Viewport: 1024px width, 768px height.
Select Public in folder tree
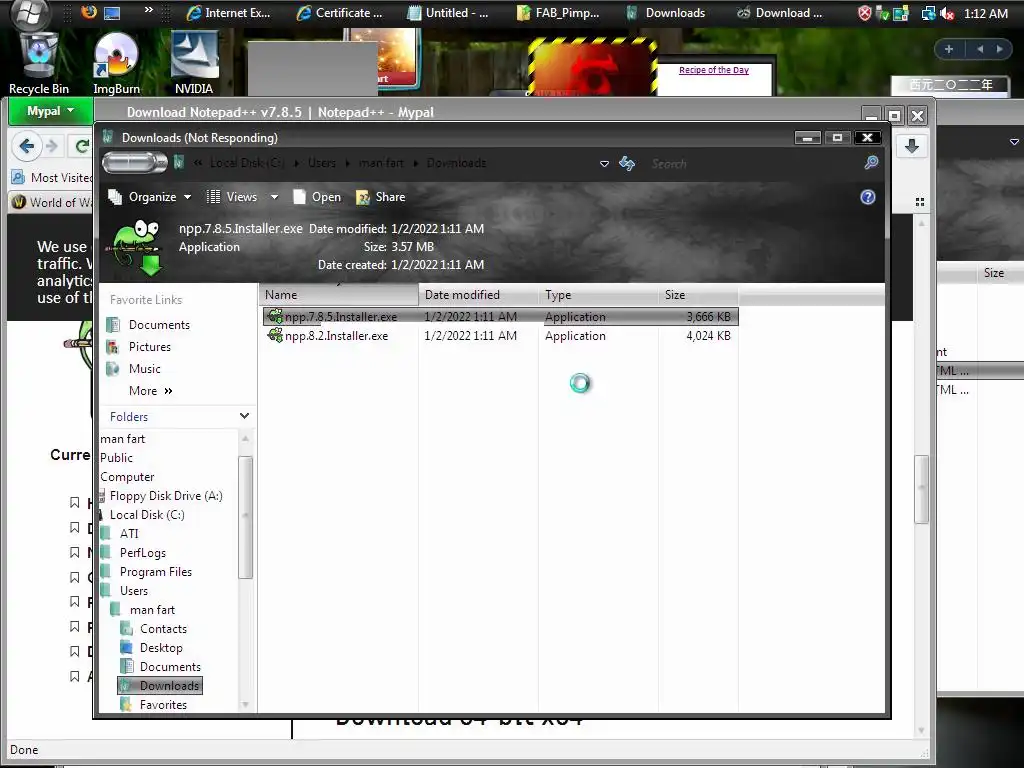coord(116,458)
